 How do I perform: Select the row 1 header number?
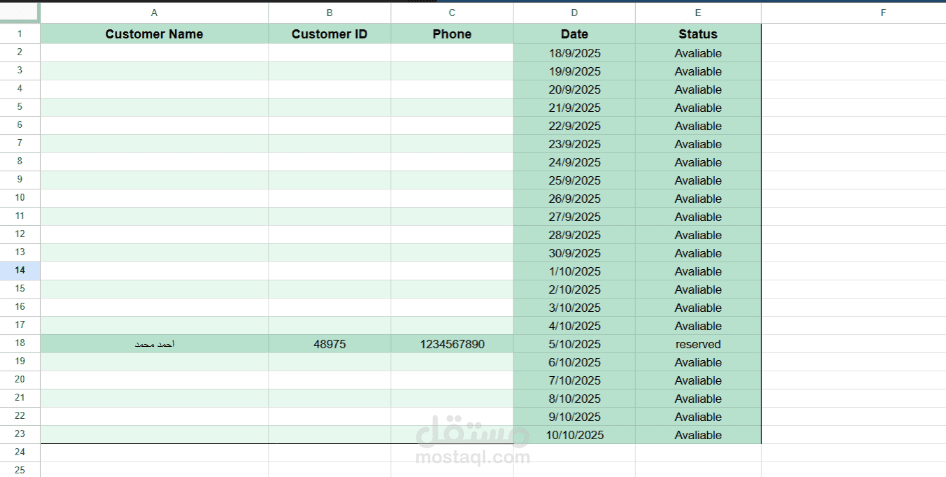point(20,34)
